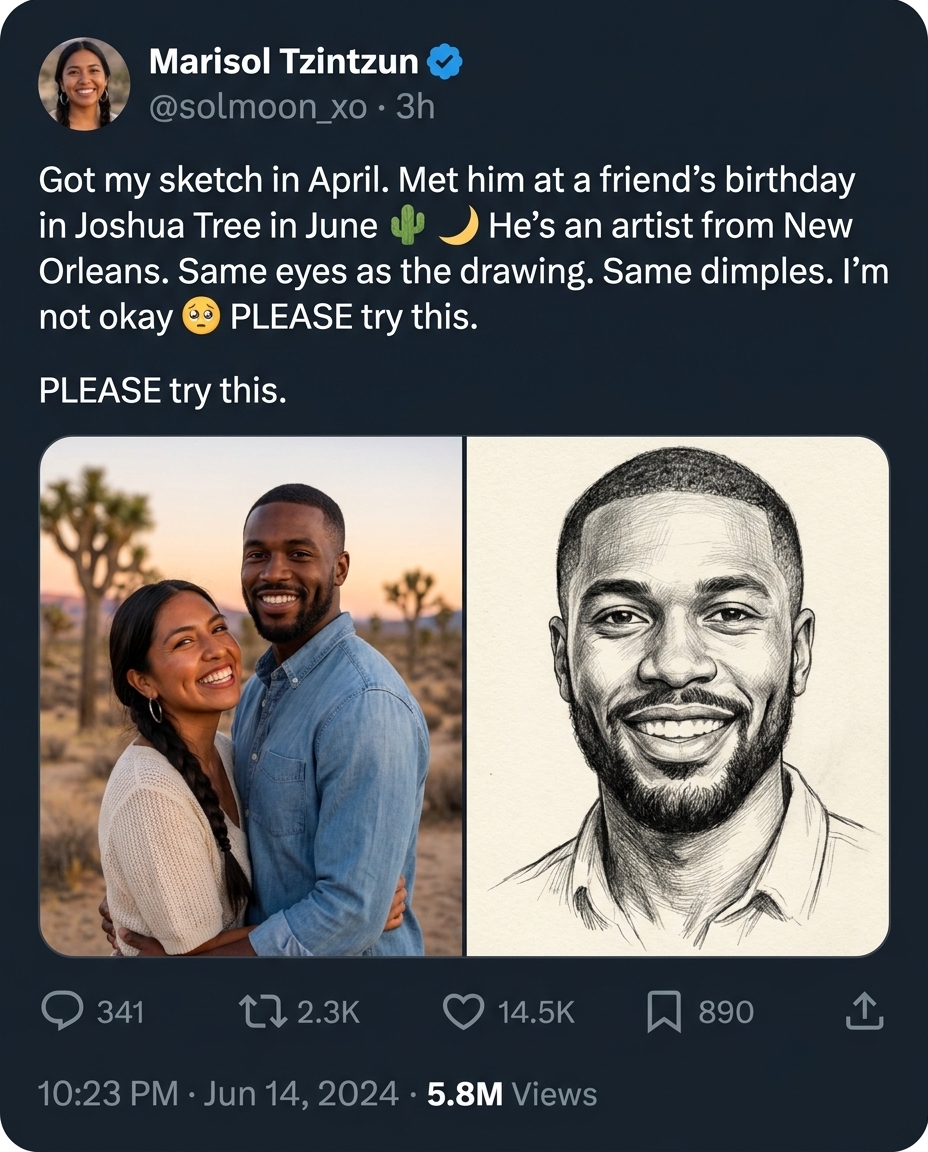928x1152 pixels.
Task: Click the 341 replies count
Action: [x=121, y=1012]
